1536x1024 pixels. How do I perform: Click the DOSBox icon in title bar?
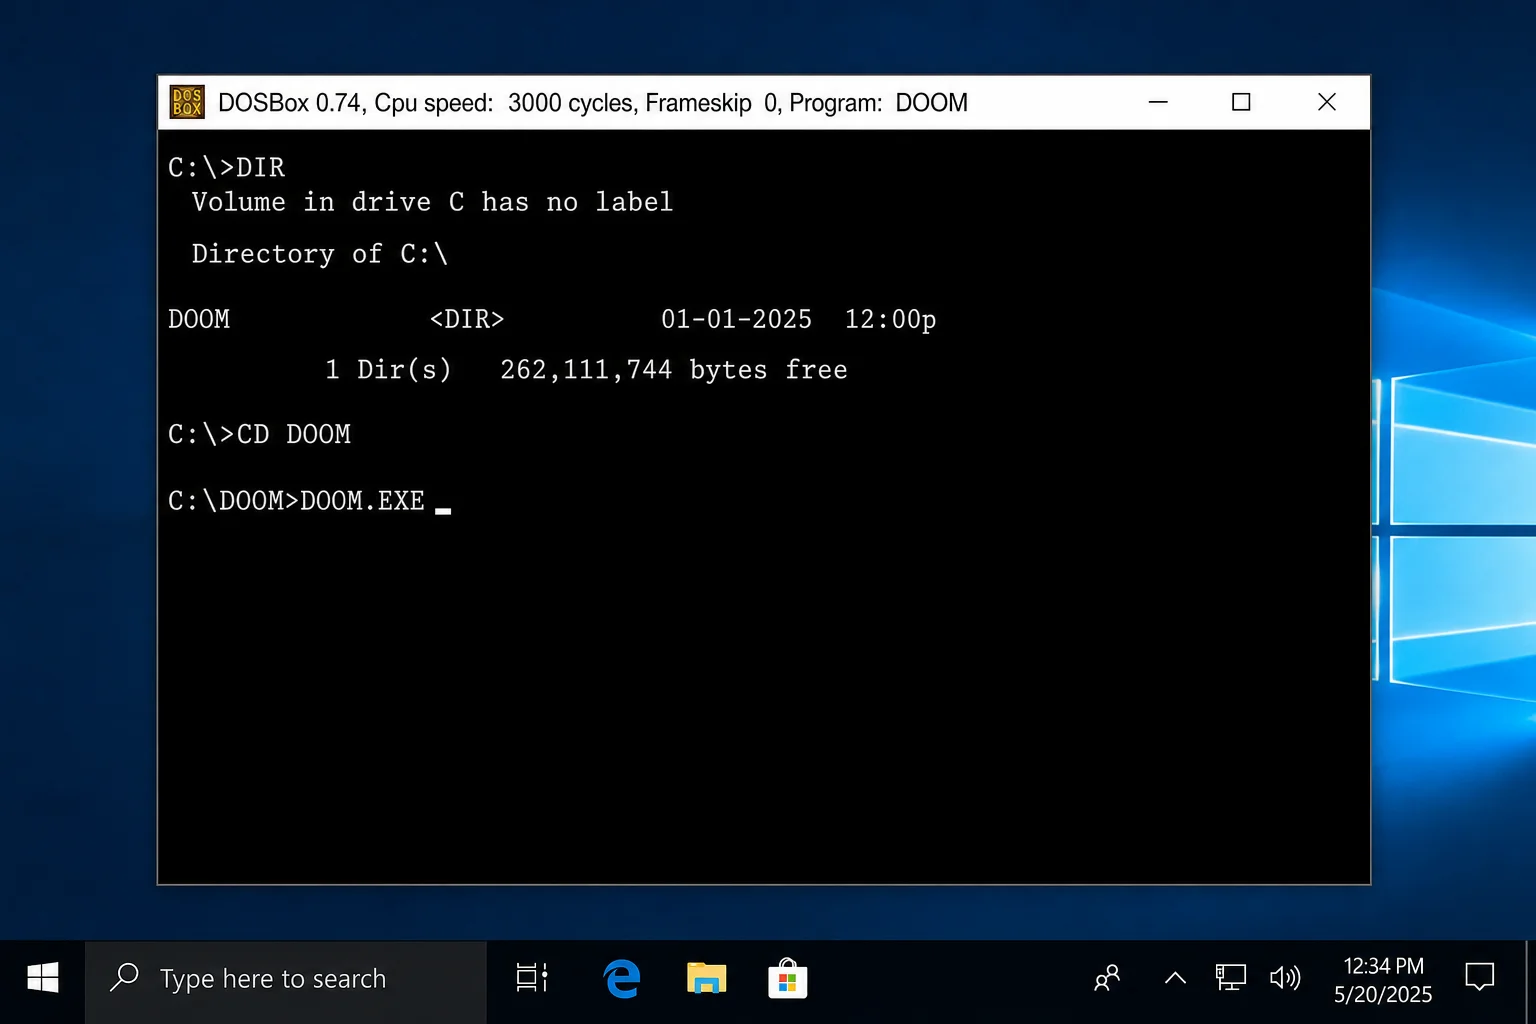pos(187,102)
